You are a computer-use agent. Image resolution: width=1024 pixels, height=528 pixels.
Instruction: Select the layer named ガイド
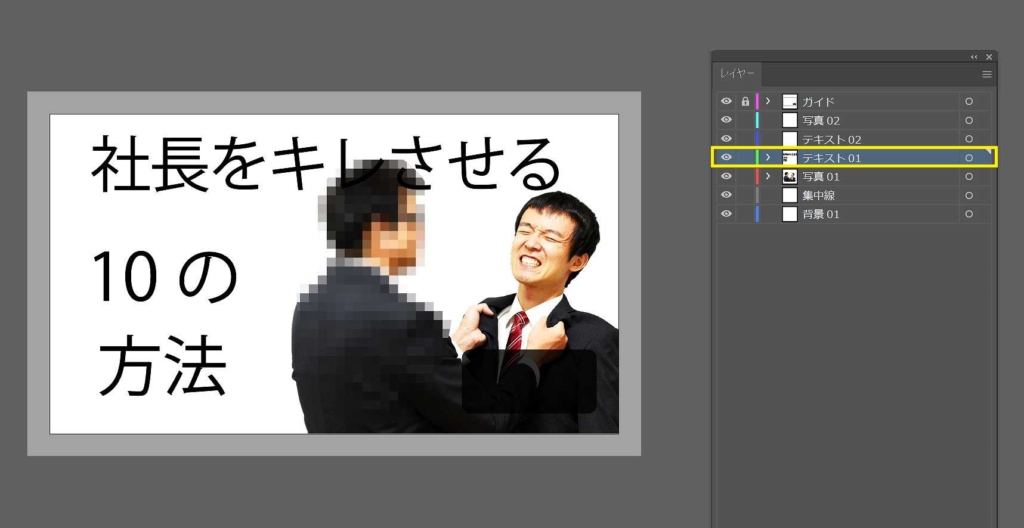click(x=818, y=102)
